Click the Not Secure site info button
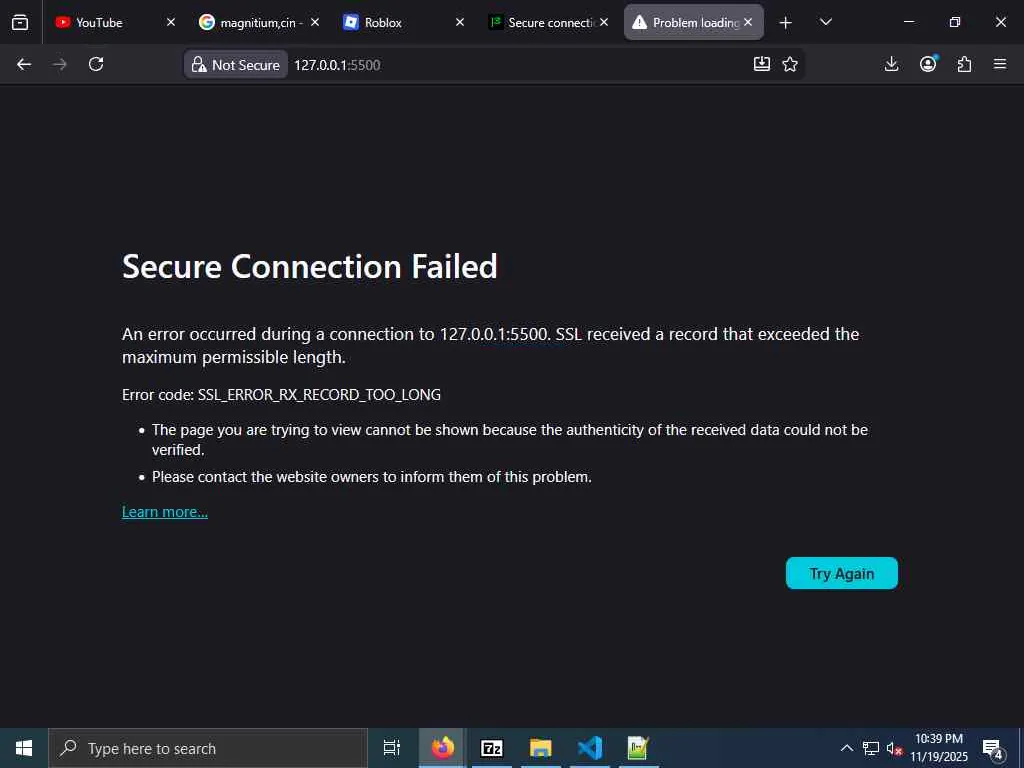Viewport: 1024px width, 768px height. 236,64
